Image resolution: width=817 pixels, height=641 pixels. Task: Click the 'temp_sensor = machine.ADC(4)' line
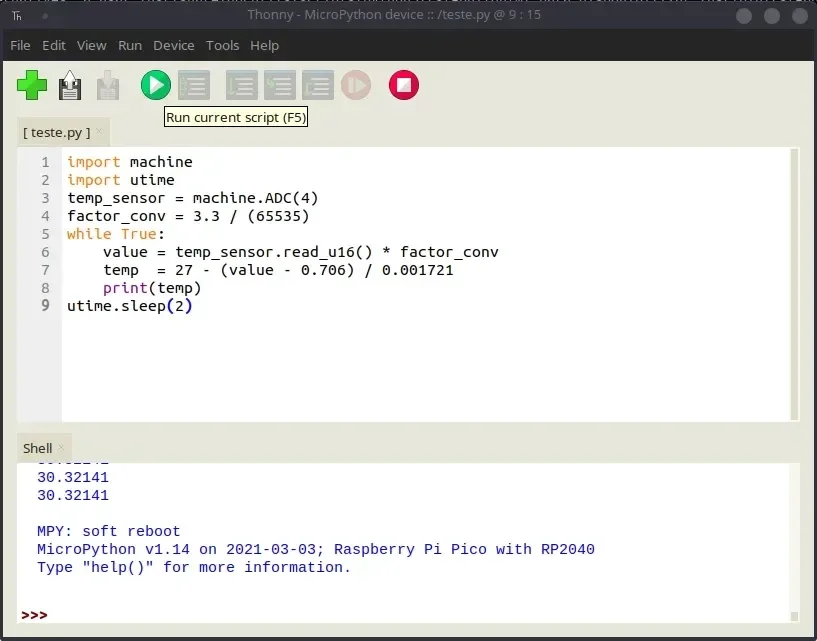(193, 199)
